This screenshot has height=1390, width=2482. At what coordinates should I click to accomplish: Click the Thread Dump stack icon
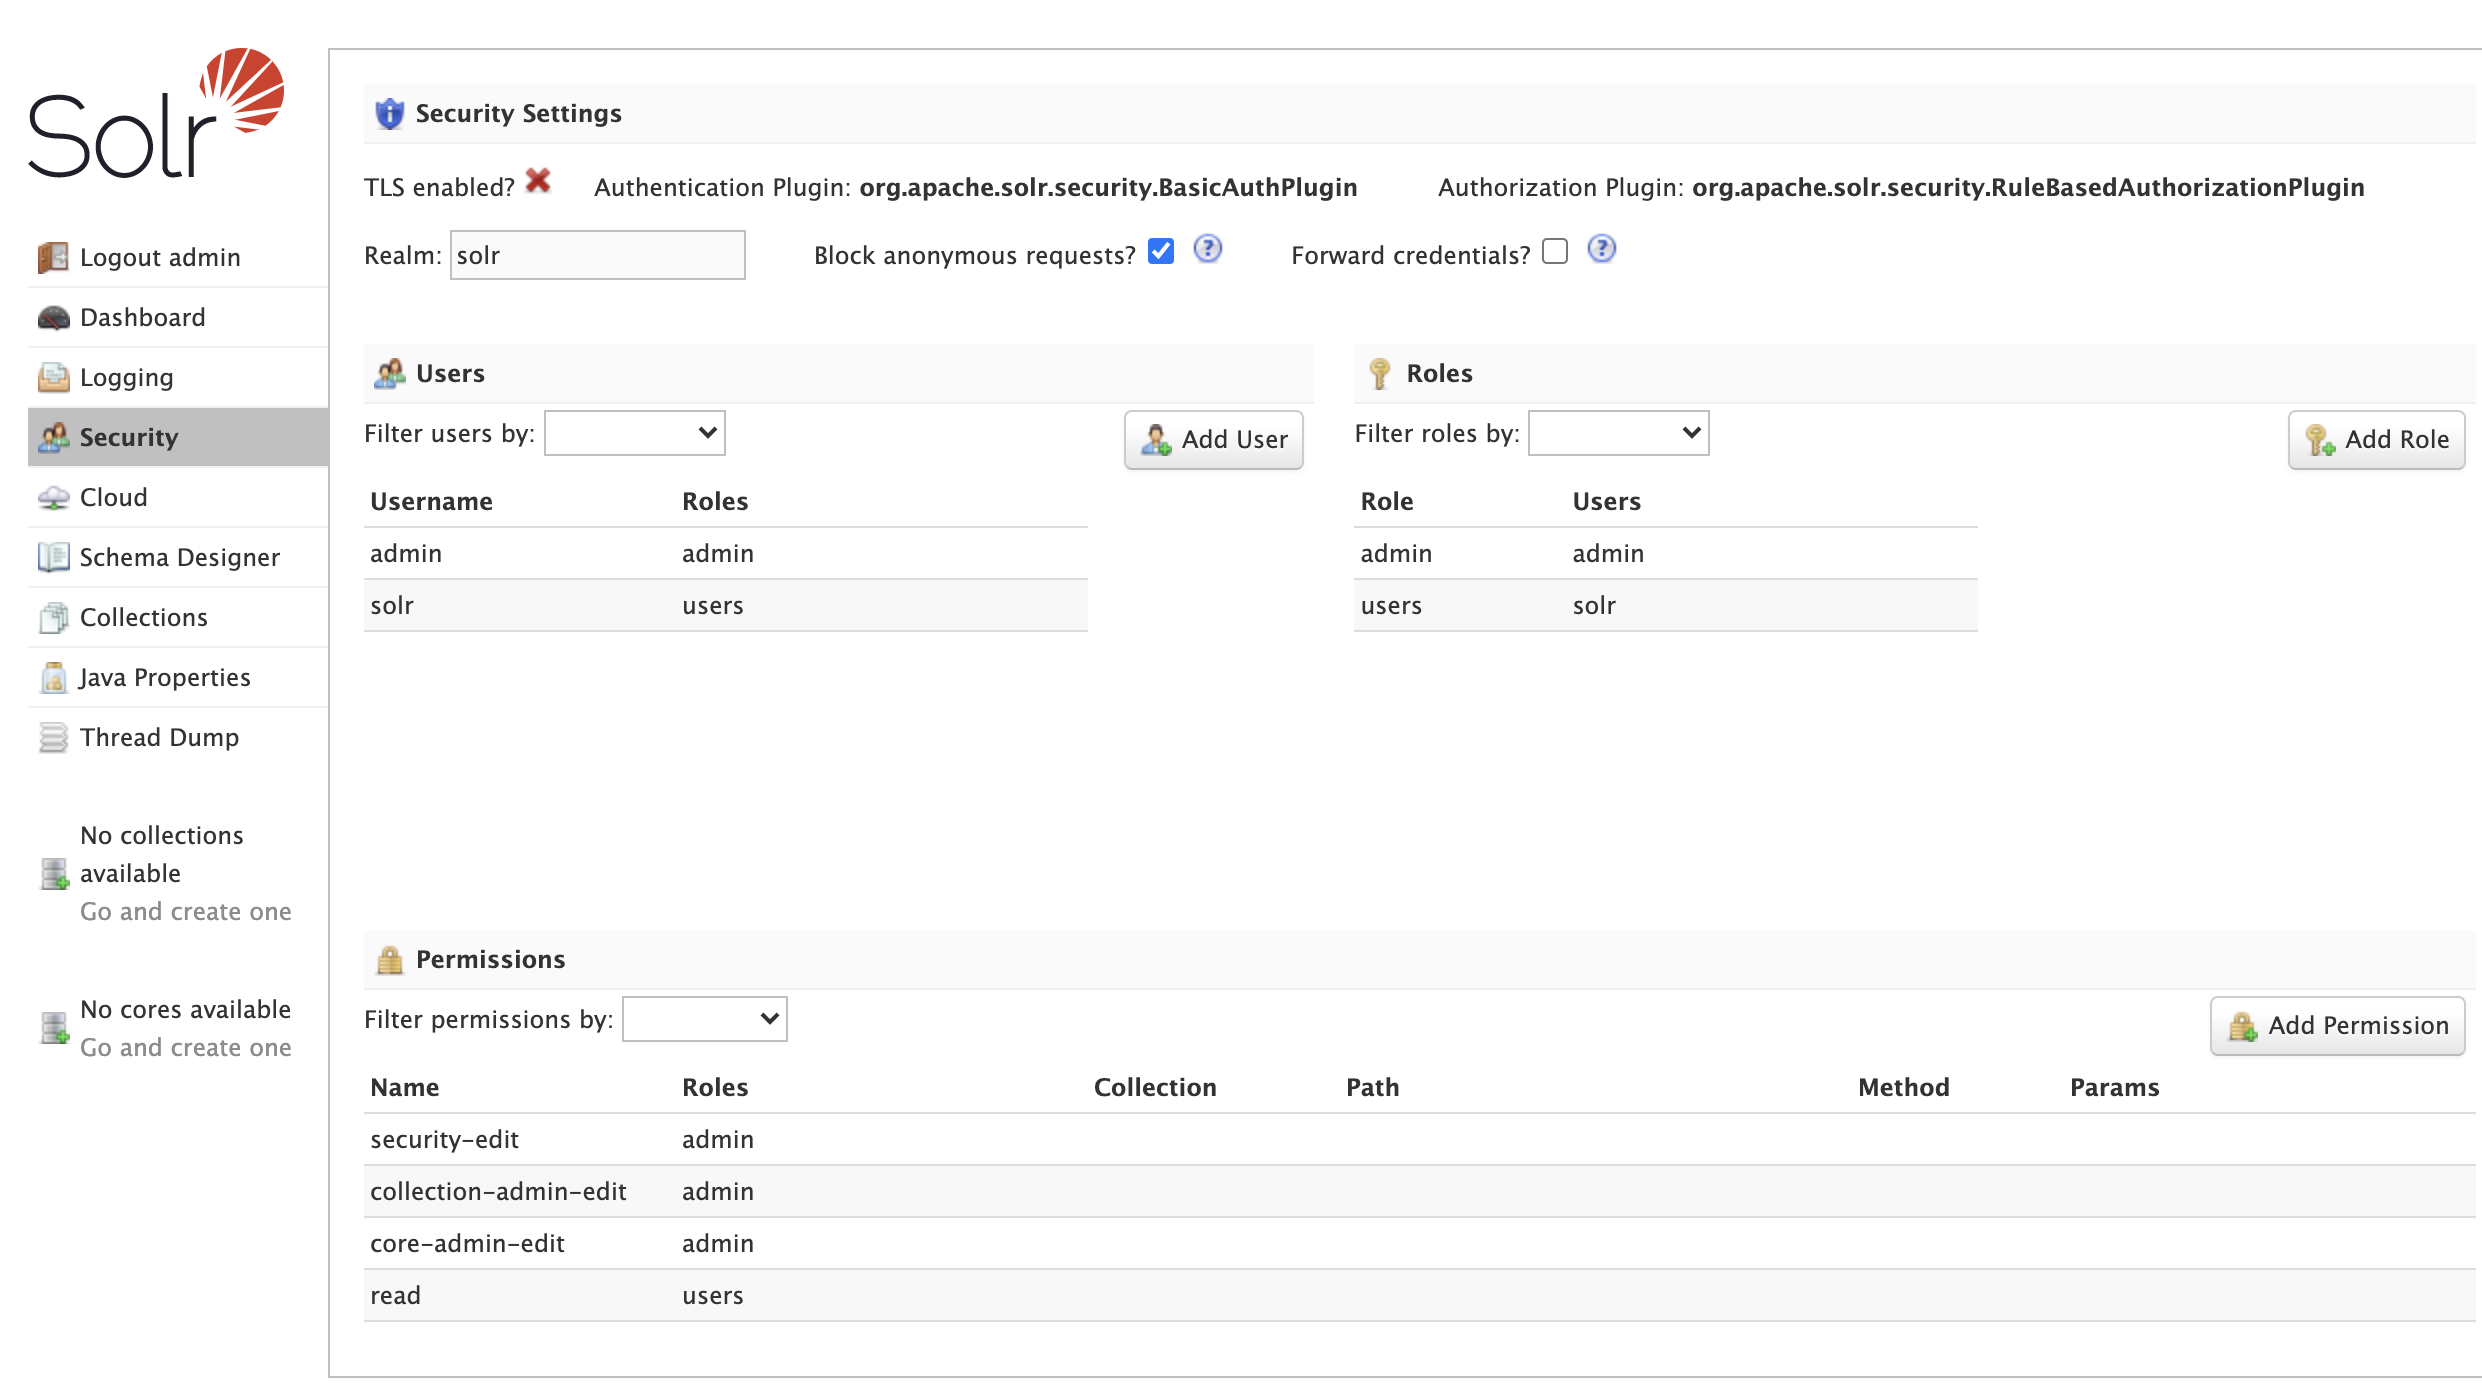click(53, 738)
